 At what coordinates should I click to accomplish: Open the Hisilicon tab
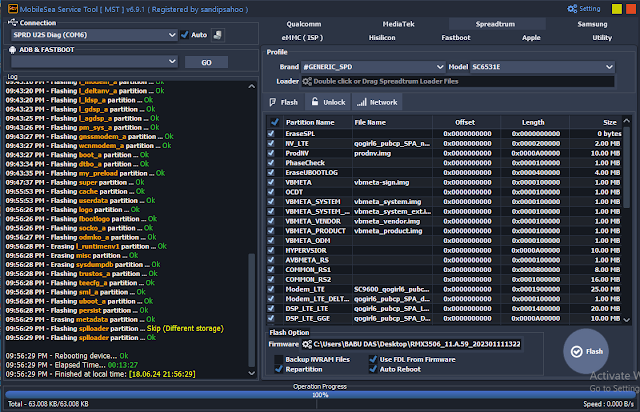[382, 38]
